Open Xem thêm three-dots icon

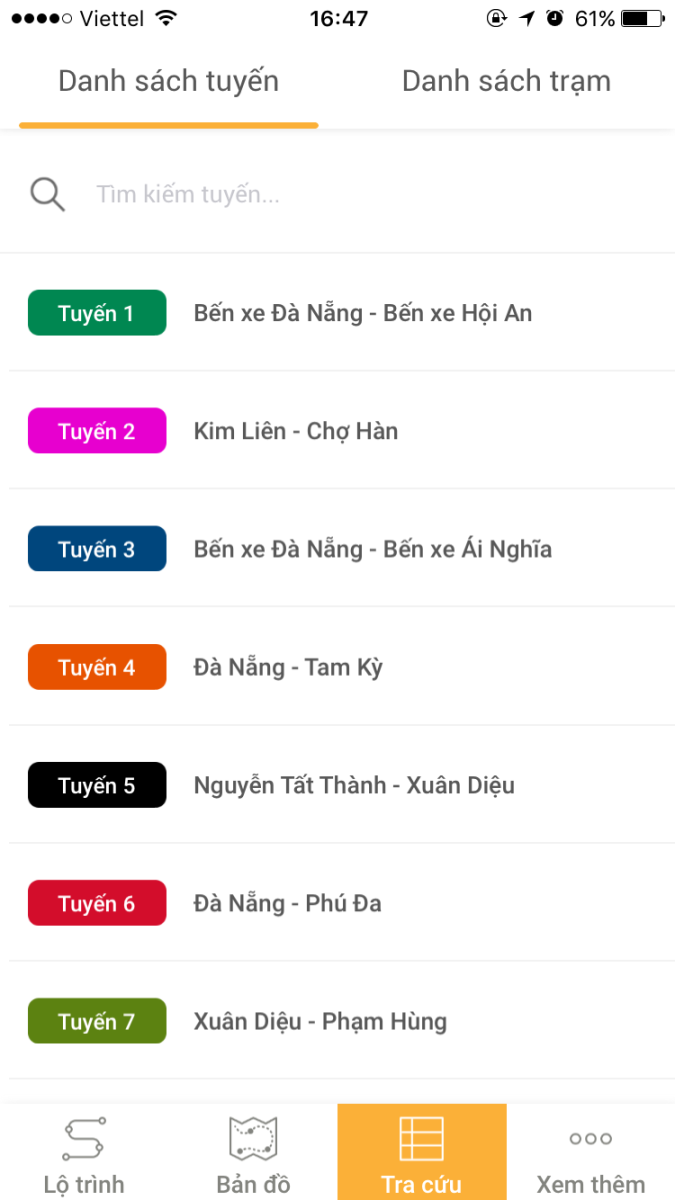click(591, 1138)
